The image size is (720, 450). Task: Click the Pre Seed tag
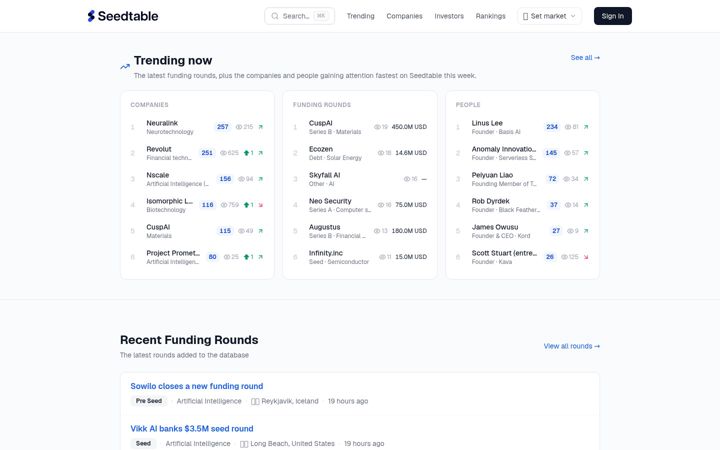click(149, 401)
